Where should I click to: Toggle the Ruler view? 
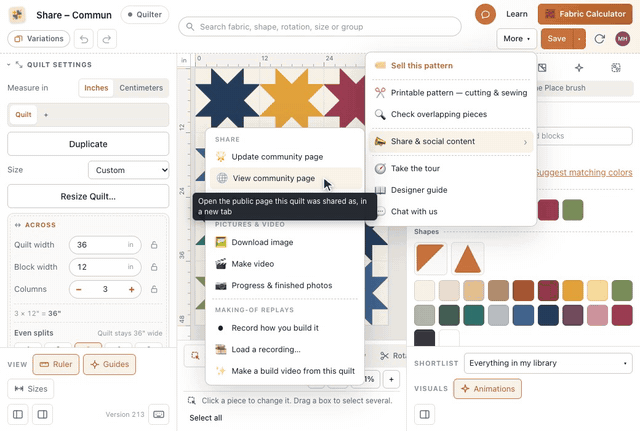56,364
